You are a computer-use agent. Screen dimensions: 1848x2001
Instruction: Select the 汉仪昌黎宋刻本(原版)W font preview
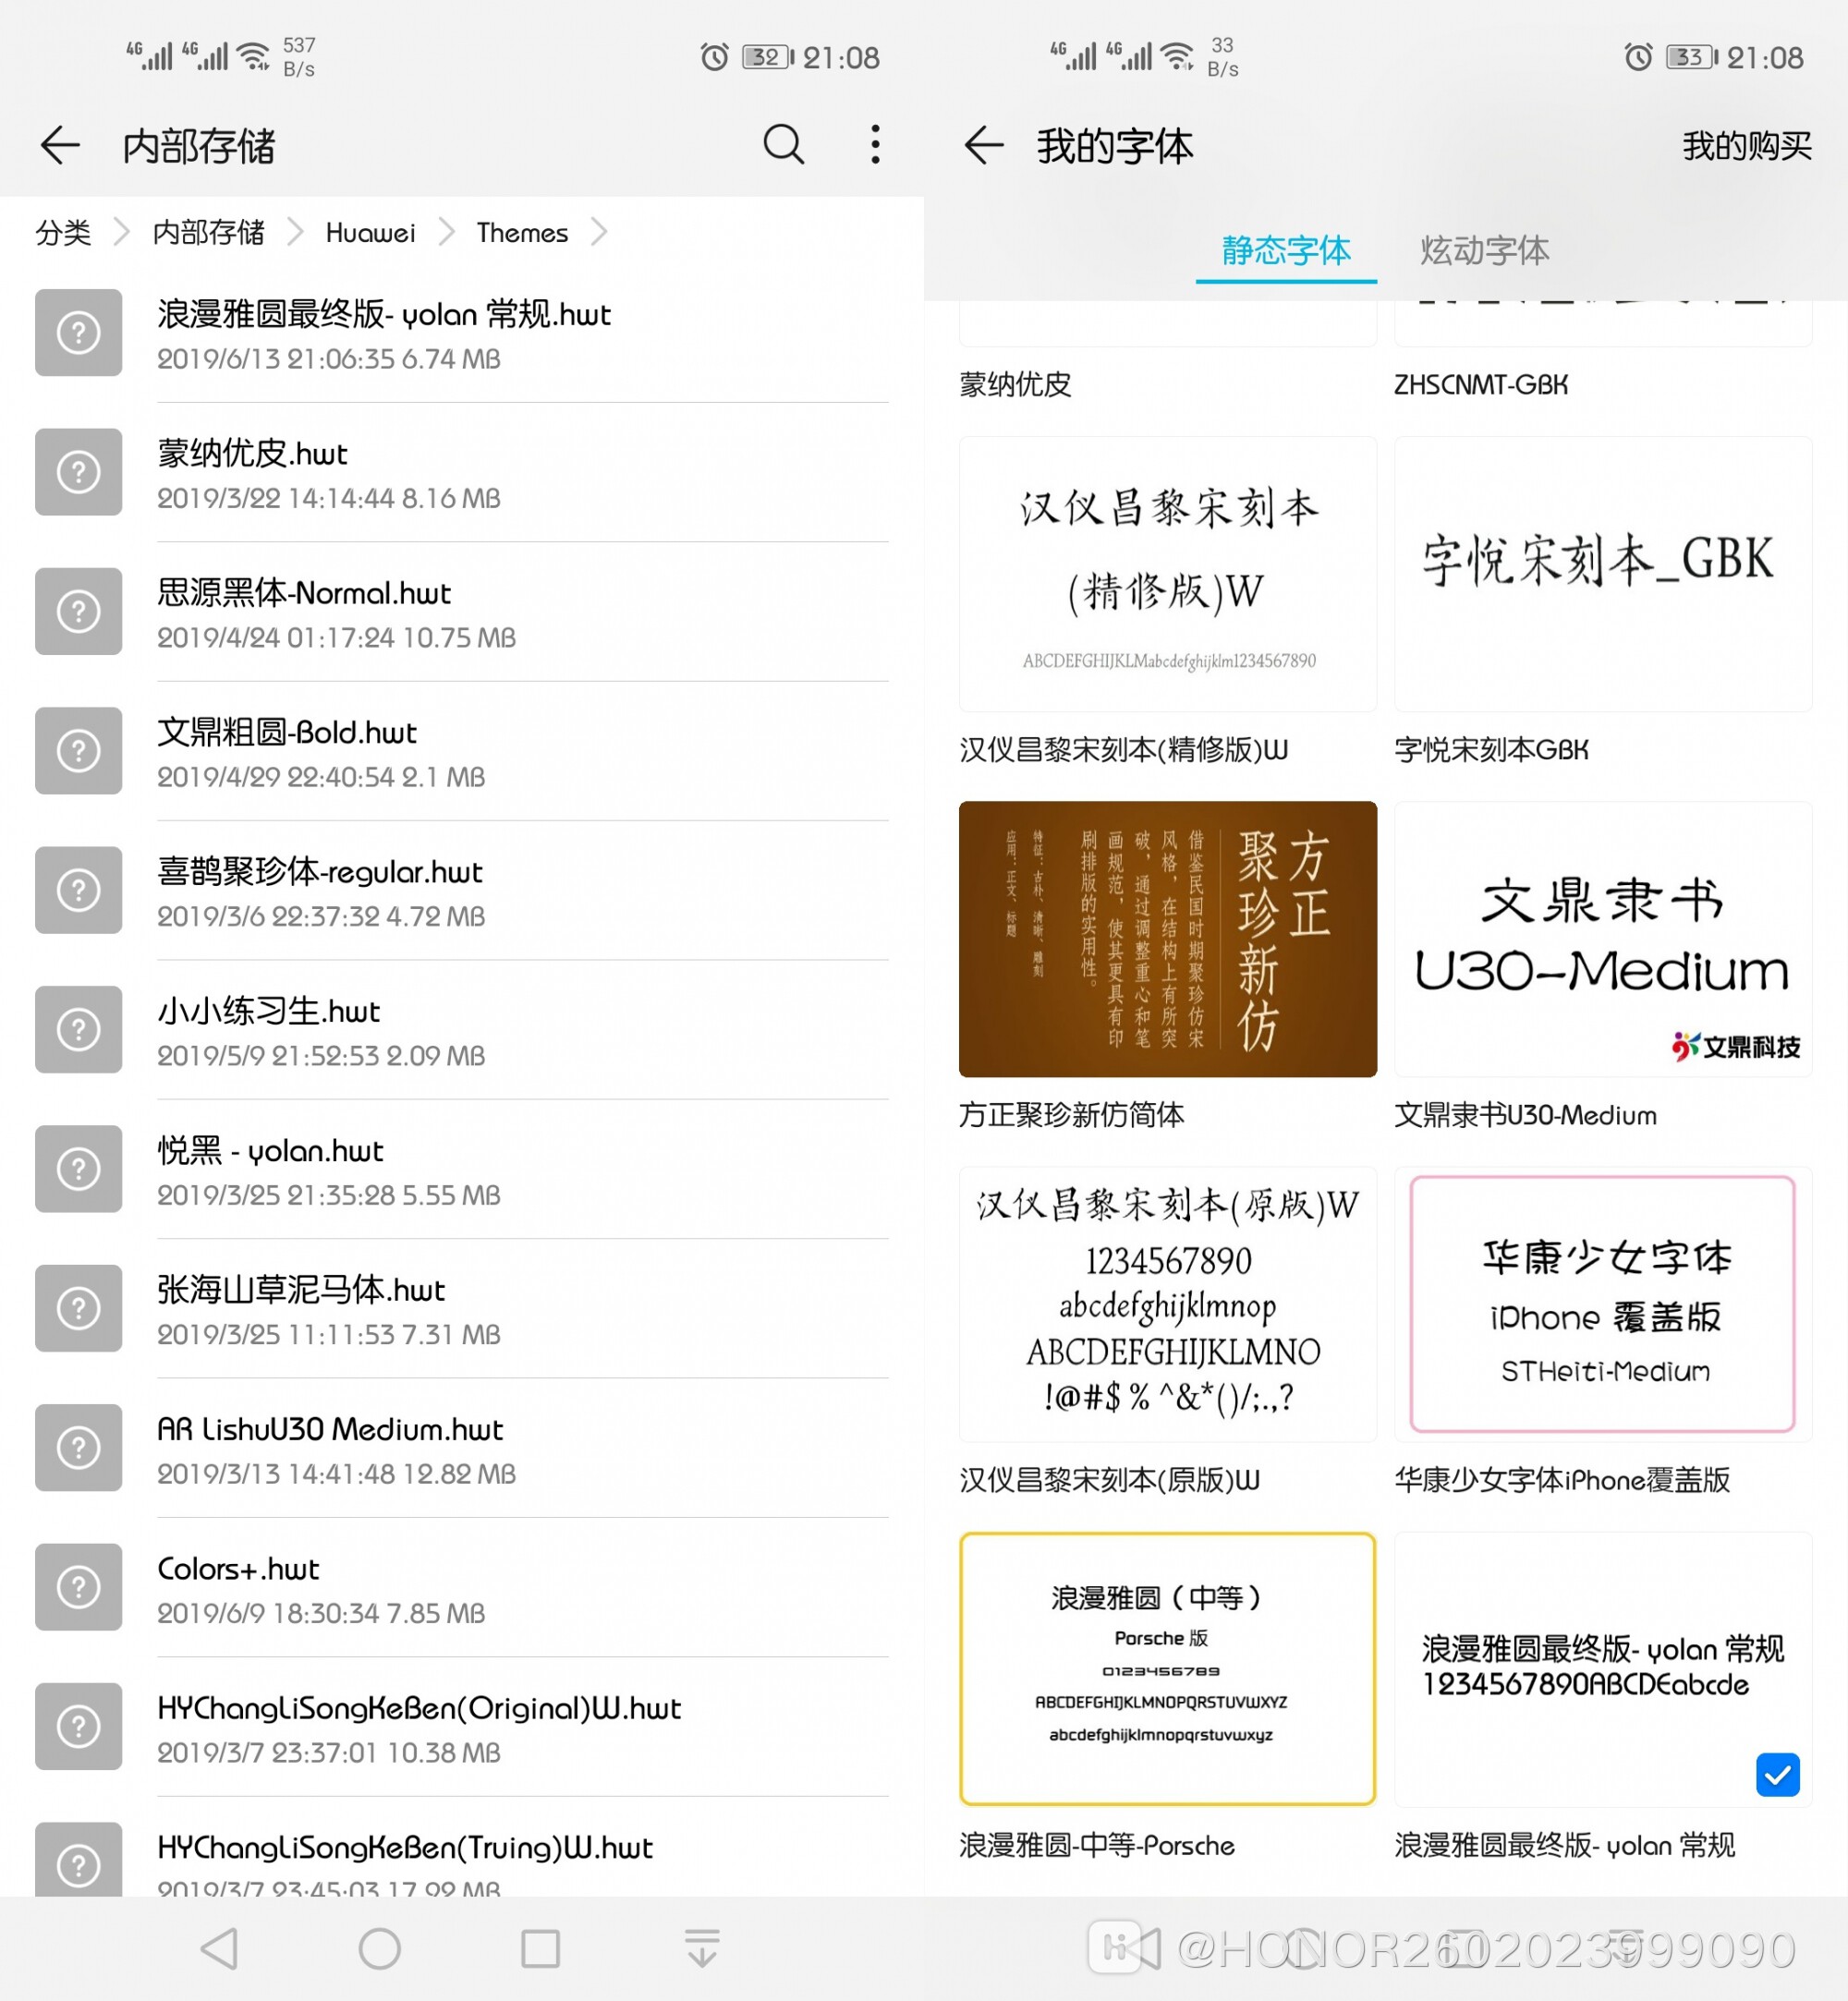(1167, 1304)
